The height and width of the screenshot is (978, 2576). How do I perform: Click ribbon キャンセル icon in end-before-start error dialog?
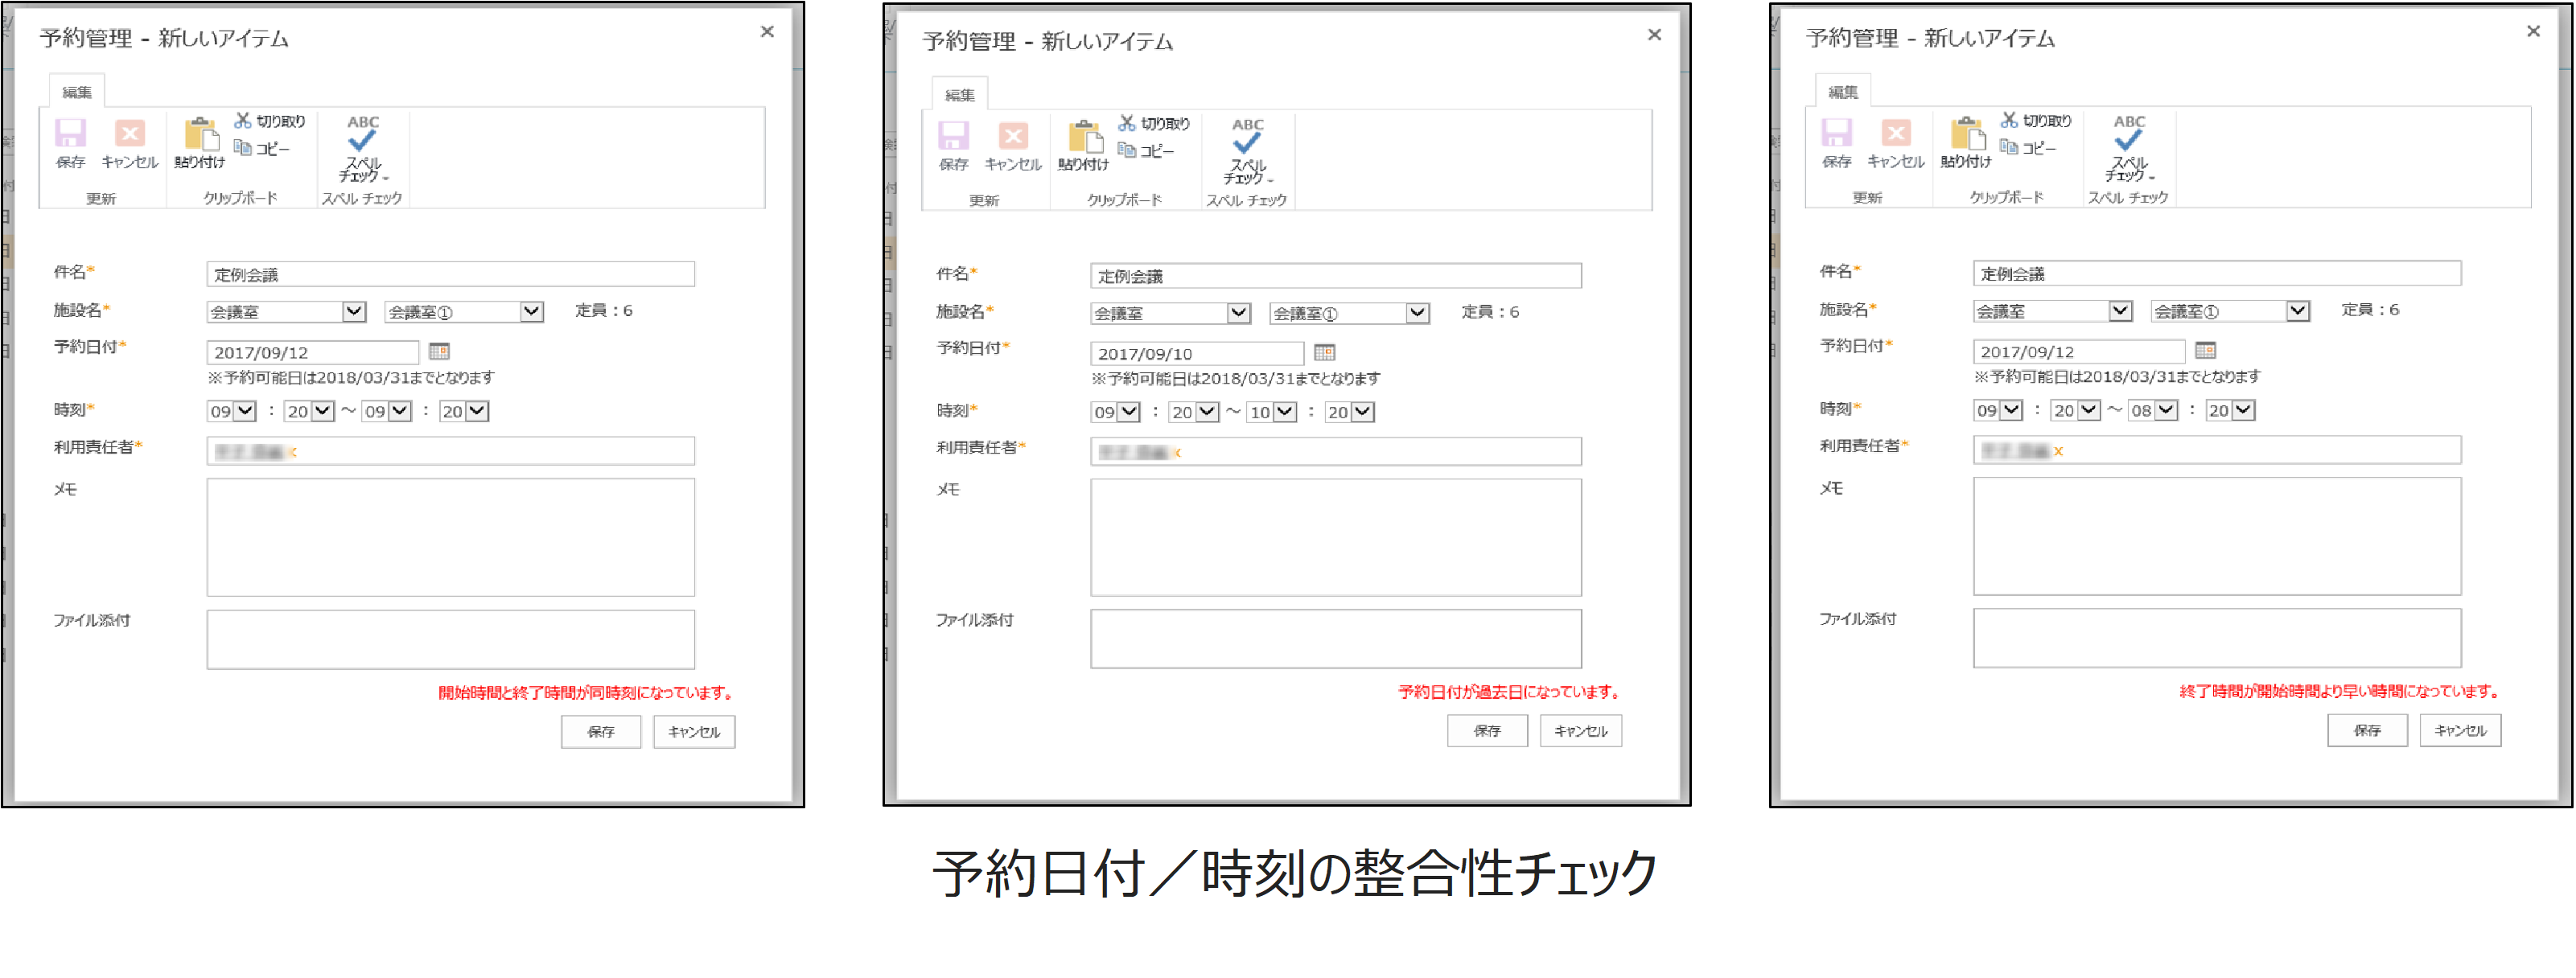point(1896,143)
